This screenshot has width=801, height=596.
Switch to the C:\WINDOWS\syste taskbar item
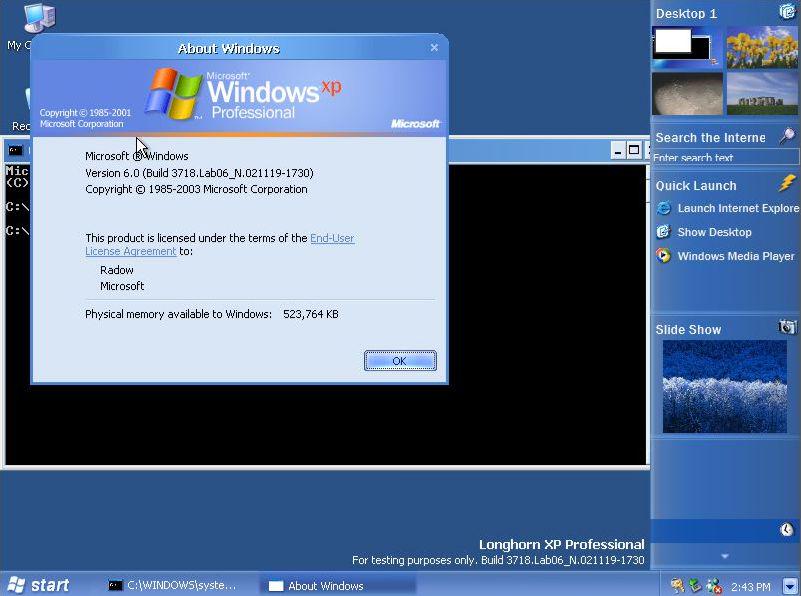click(175, 585)
